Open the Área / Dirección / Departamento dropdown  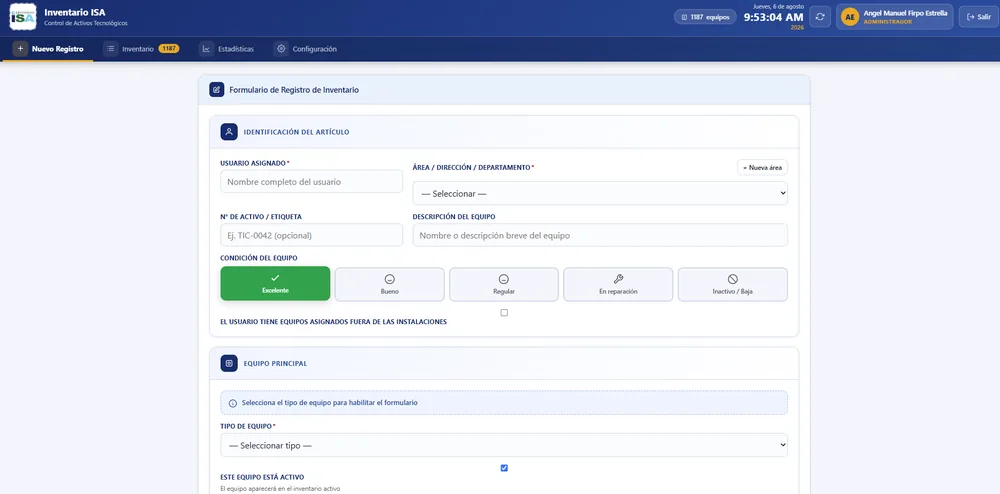click(600, 193)
